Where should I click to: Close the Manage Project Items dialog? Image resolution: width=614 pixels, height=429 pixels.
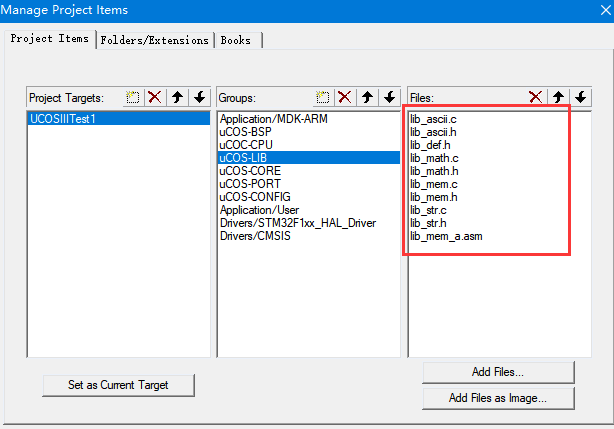[605, 10]
